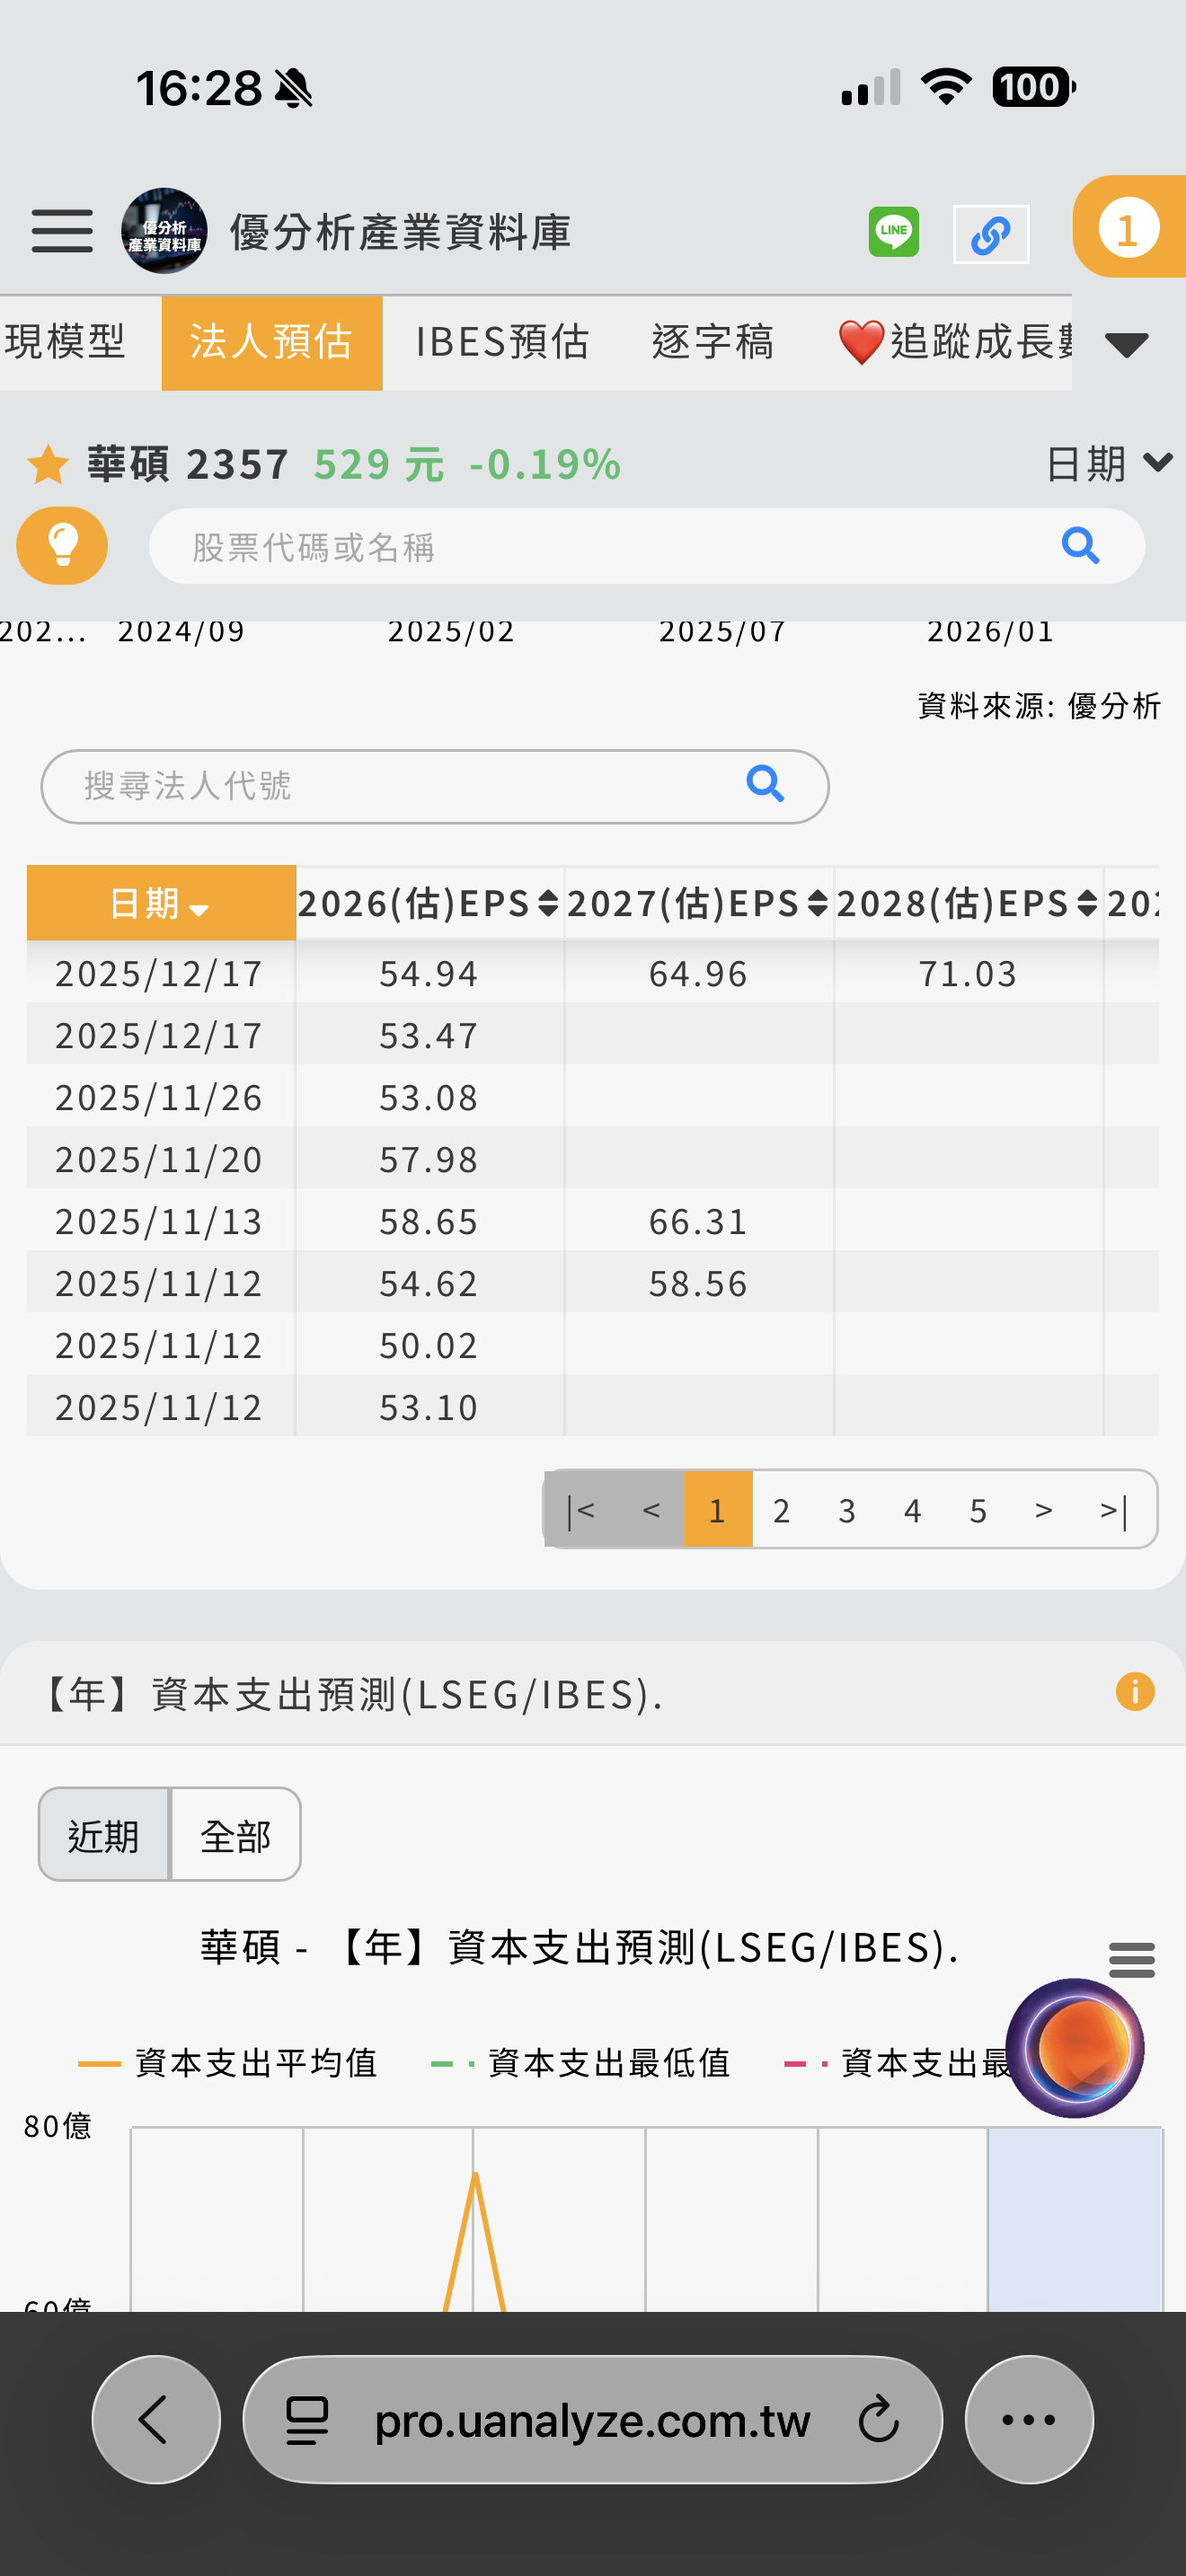This screenshot has height=2576, width=1186.
Task: Select 近期 chart range toggle
Action: click(x=104, y=1835)
